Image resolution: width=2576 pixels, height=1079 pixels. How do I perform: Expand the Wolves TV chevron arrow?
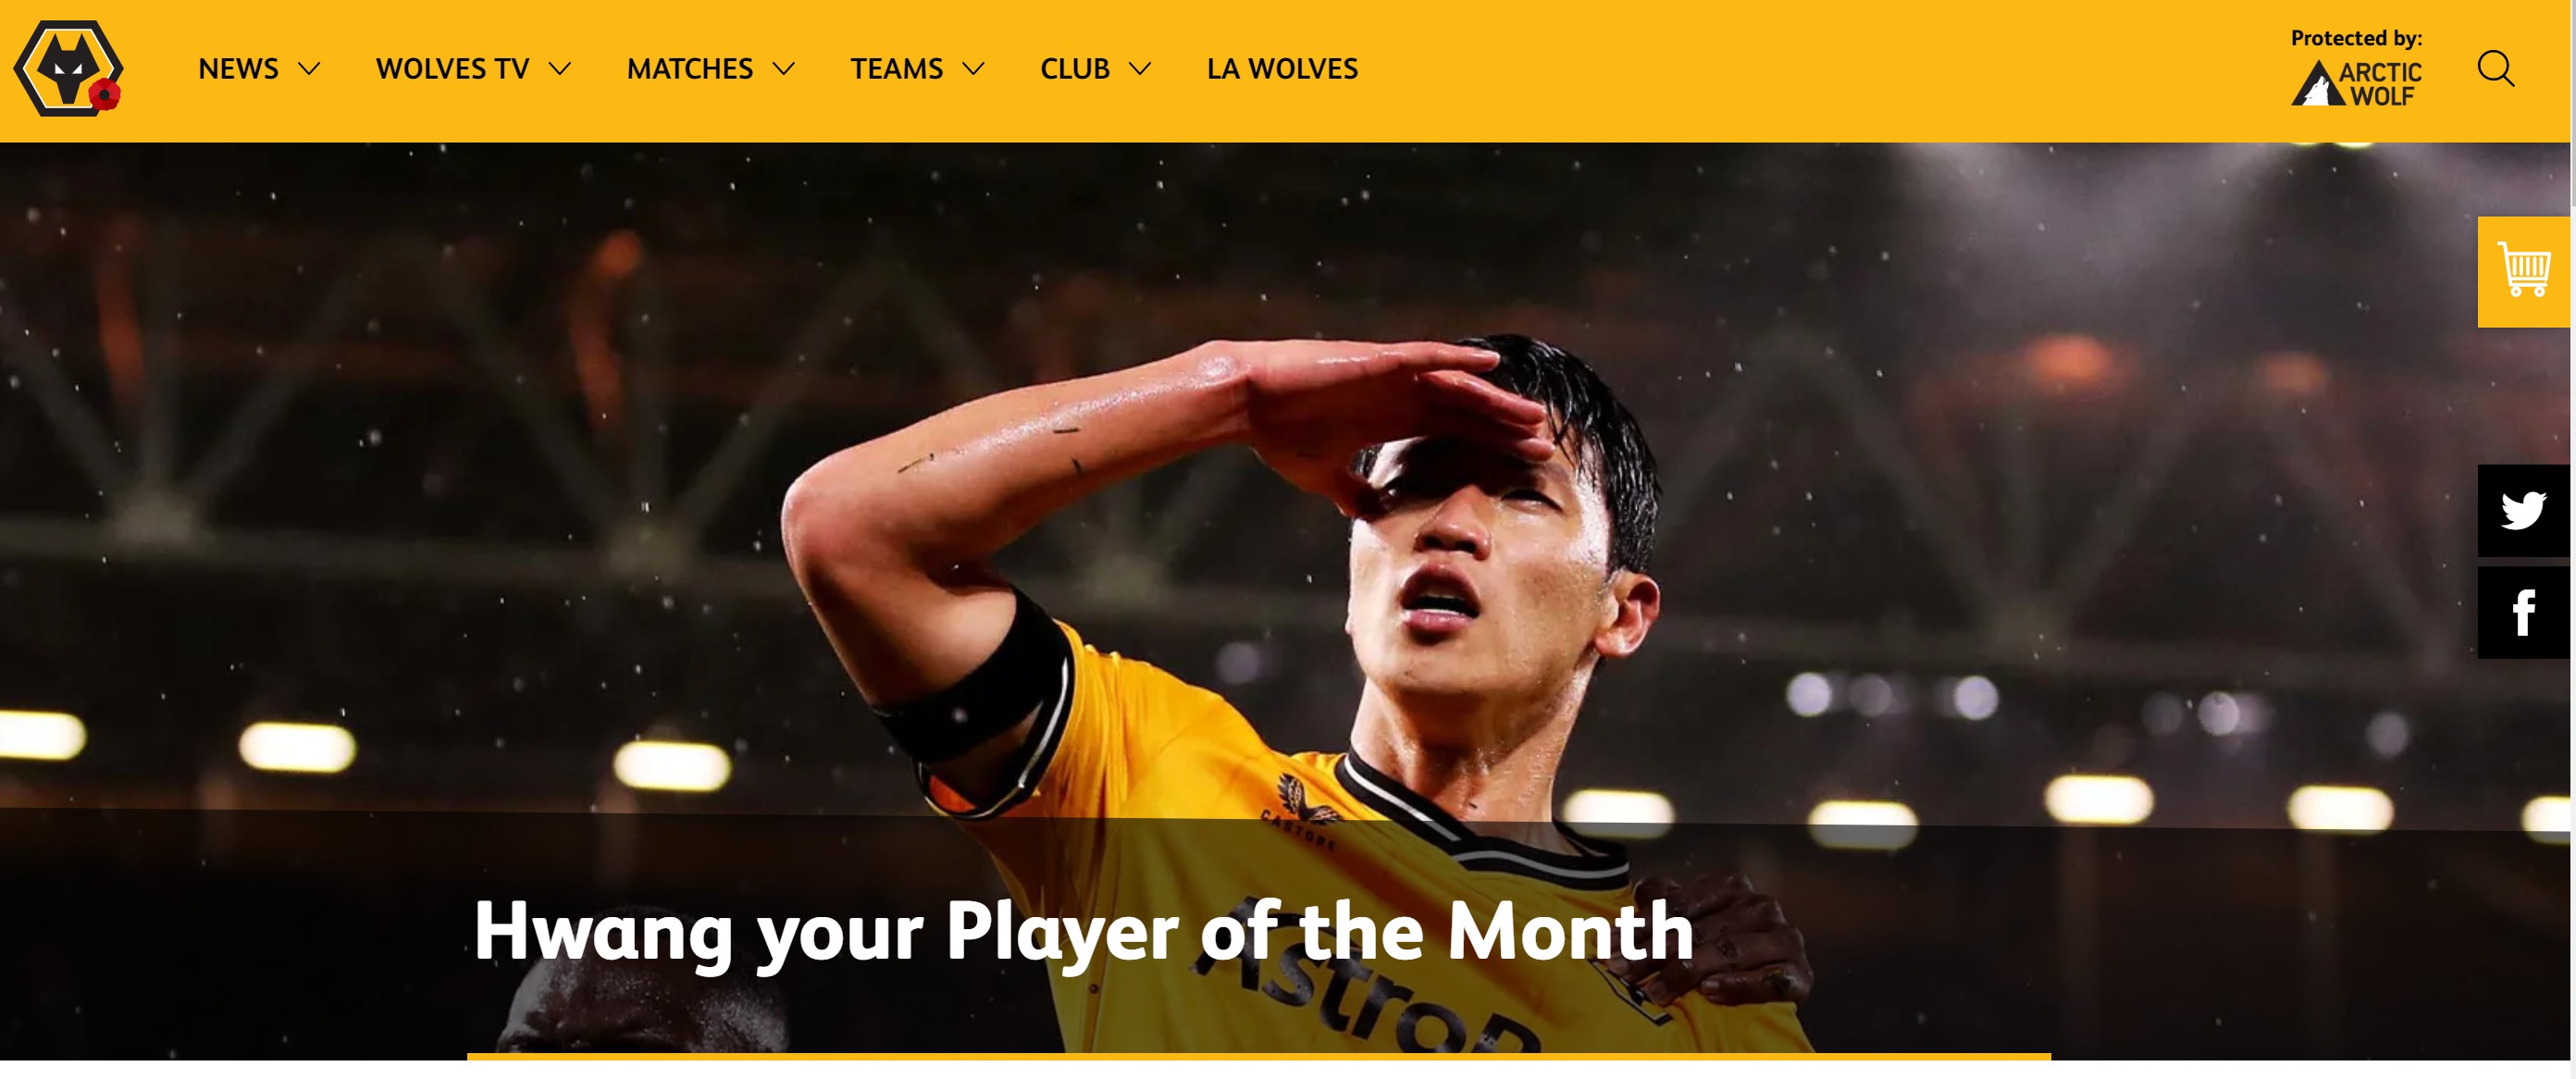coord(560,69)
